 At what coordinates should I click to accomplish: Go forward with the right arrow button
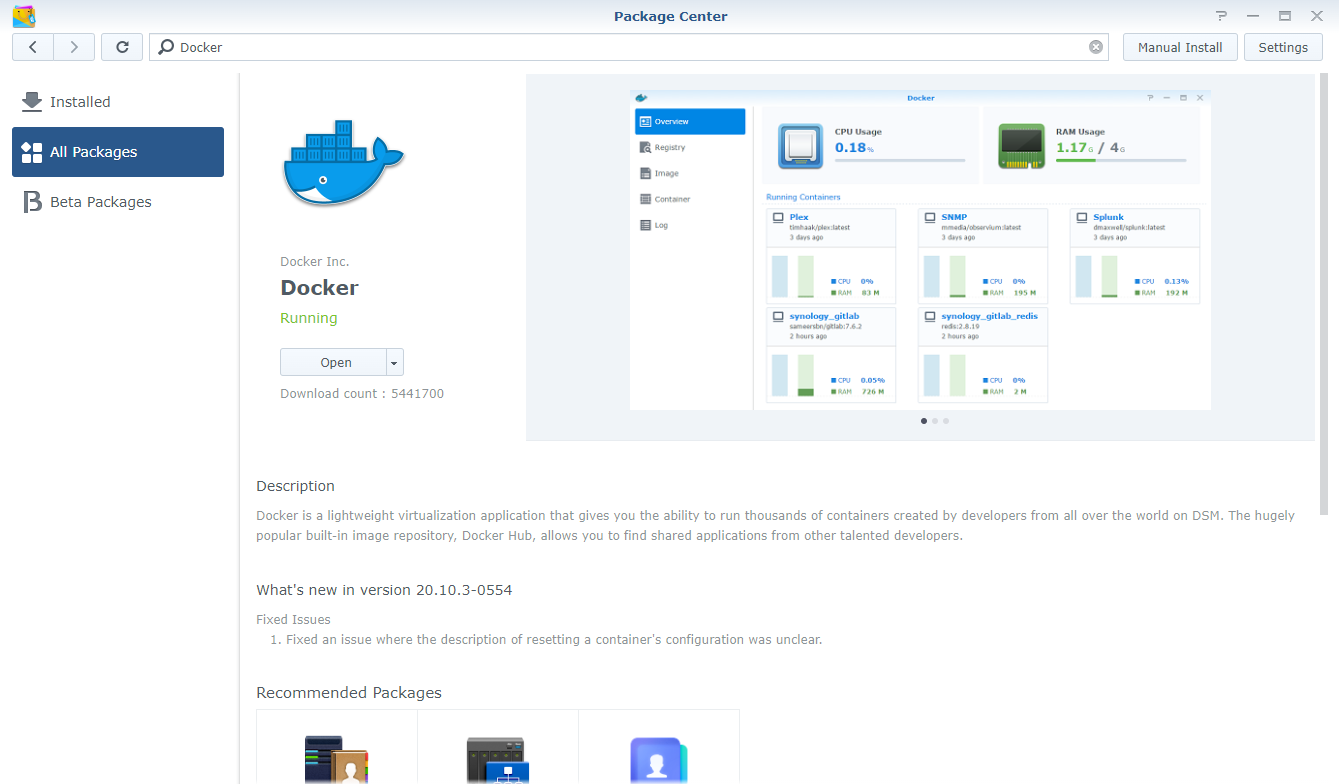tap(74, 47)
